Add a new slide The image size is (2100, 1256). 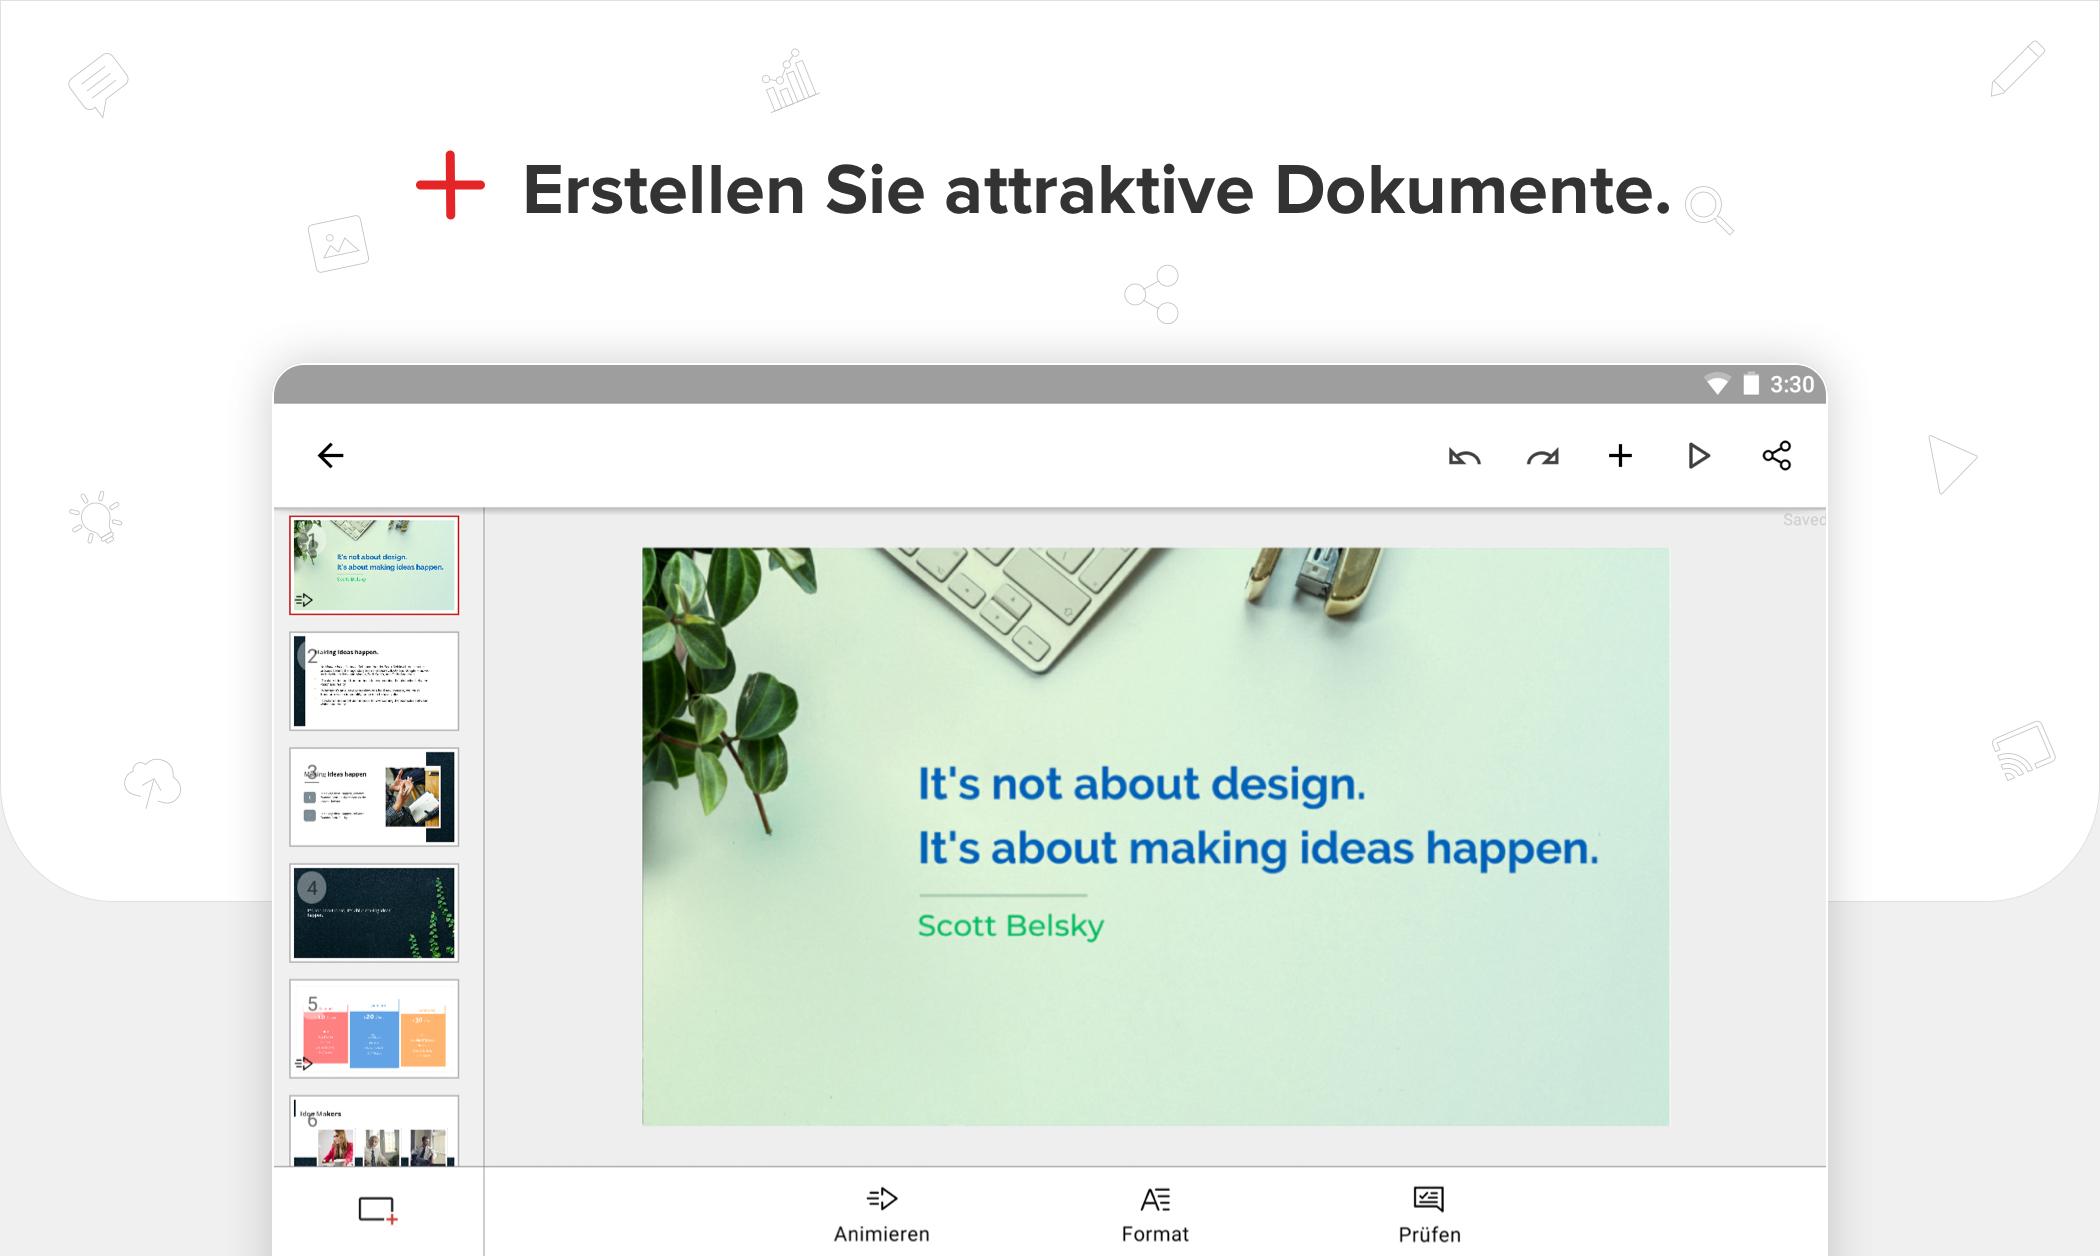(x=378, y=1210)
